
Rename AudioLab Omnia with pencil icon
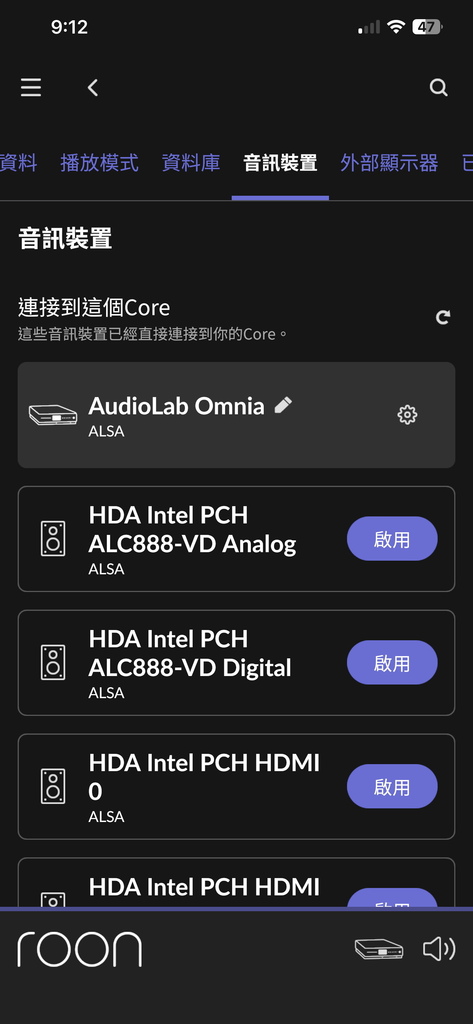click(283, 405)
